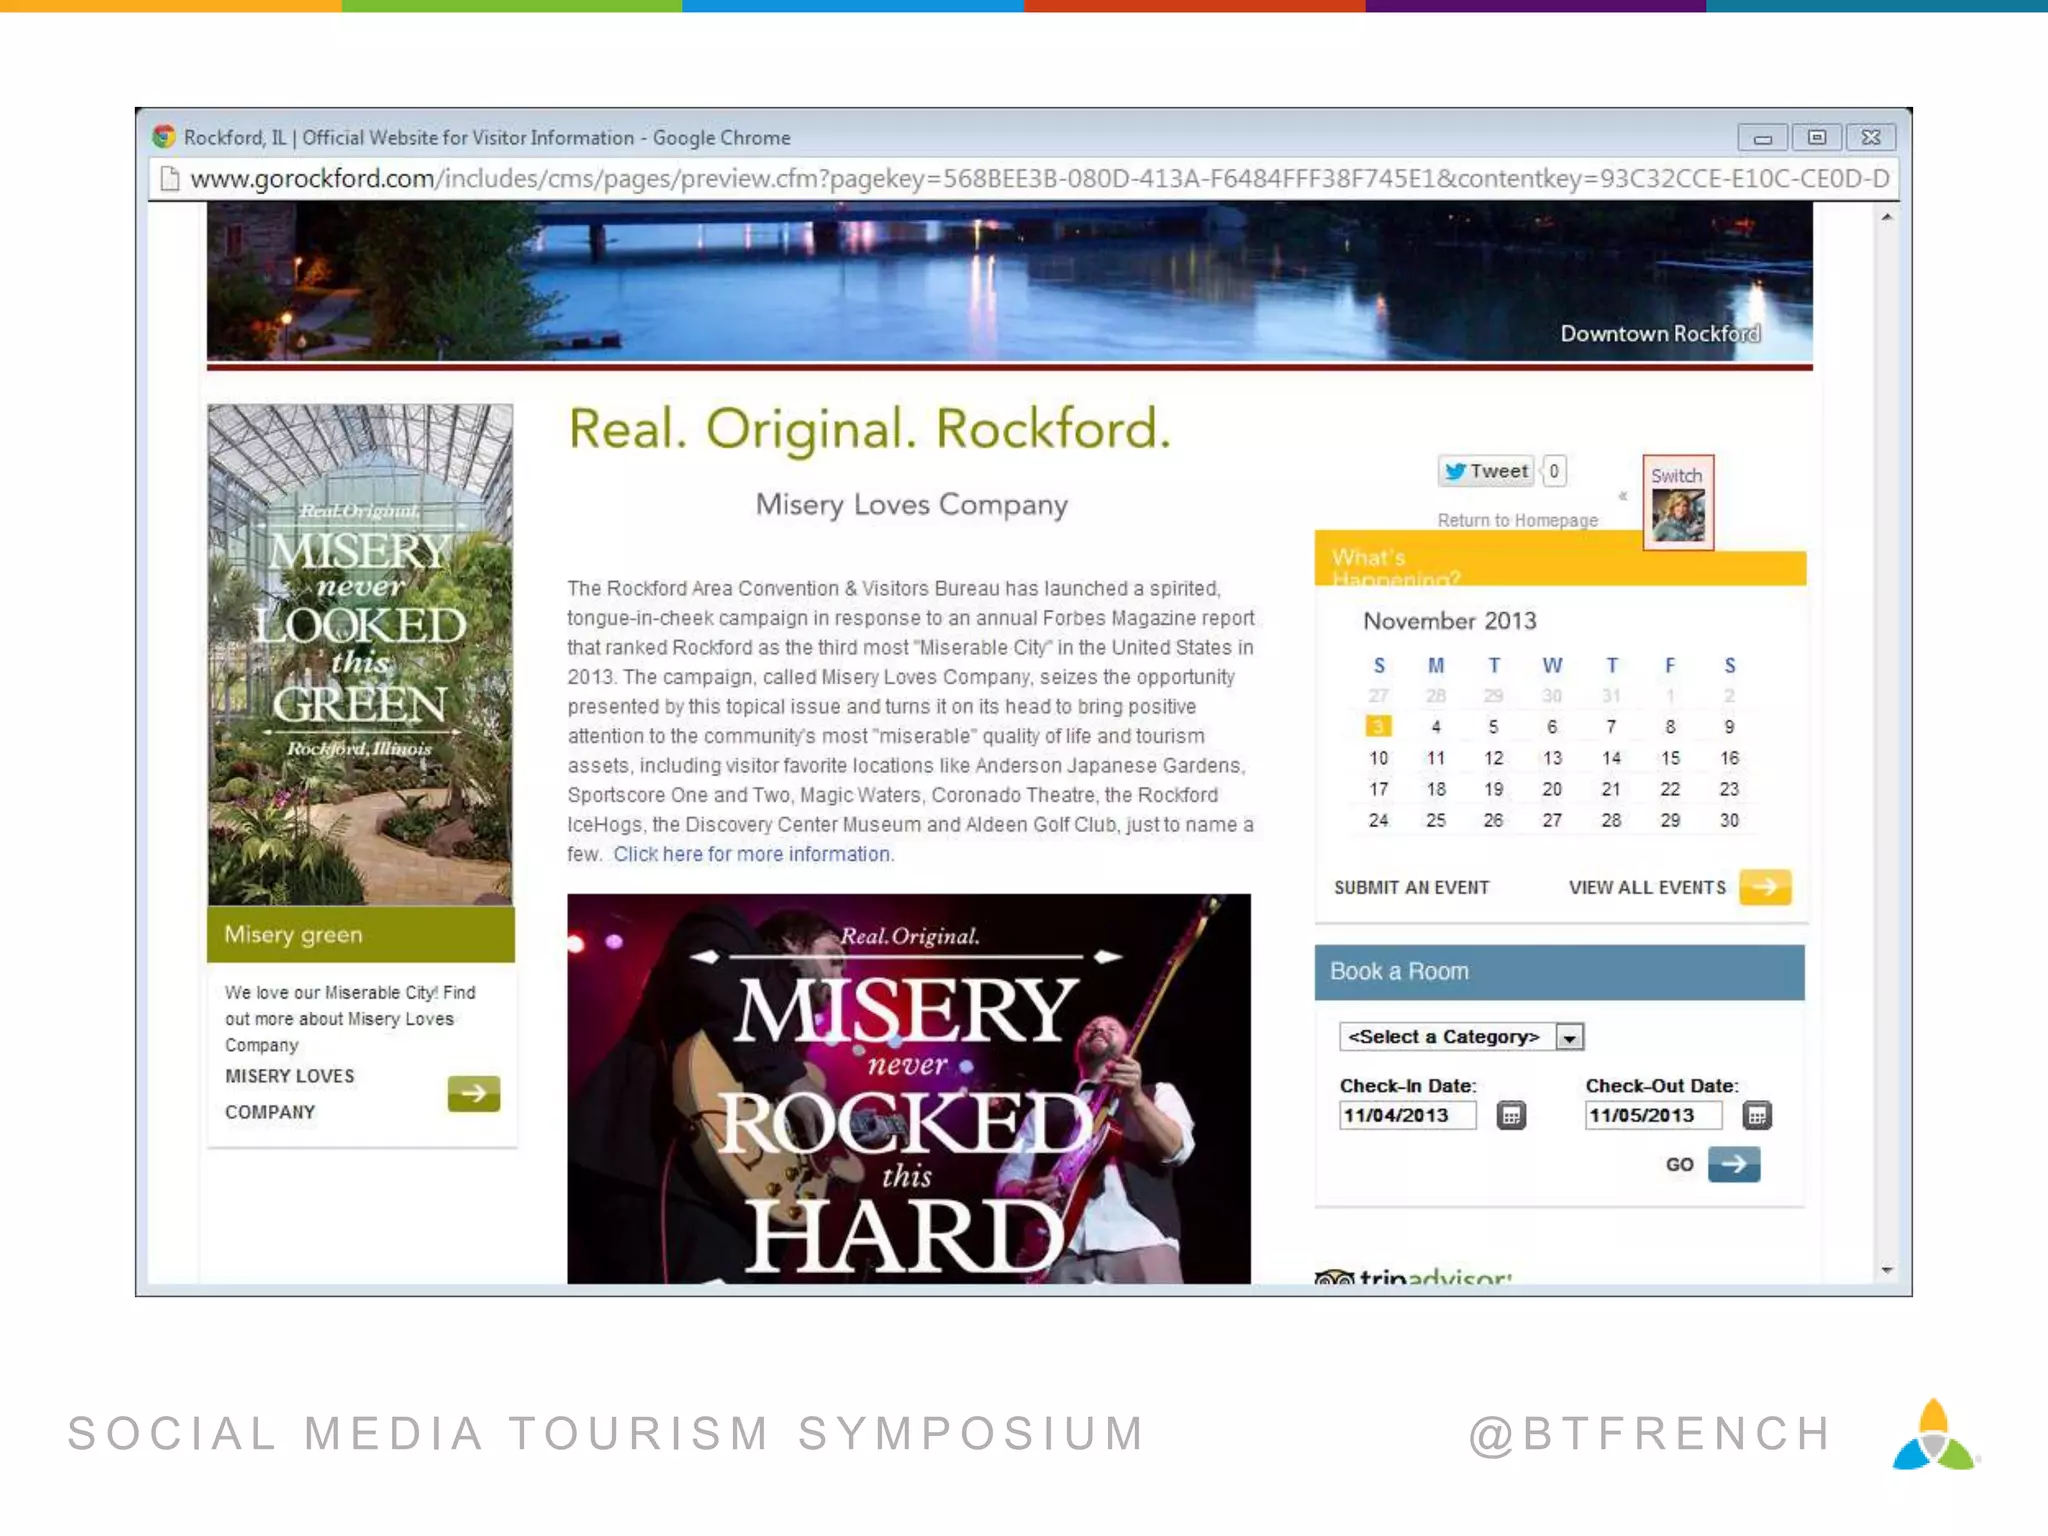Select November 30 in calendar
The width and height of the screenshot is (2048, 1536).
pos(1729,820)
